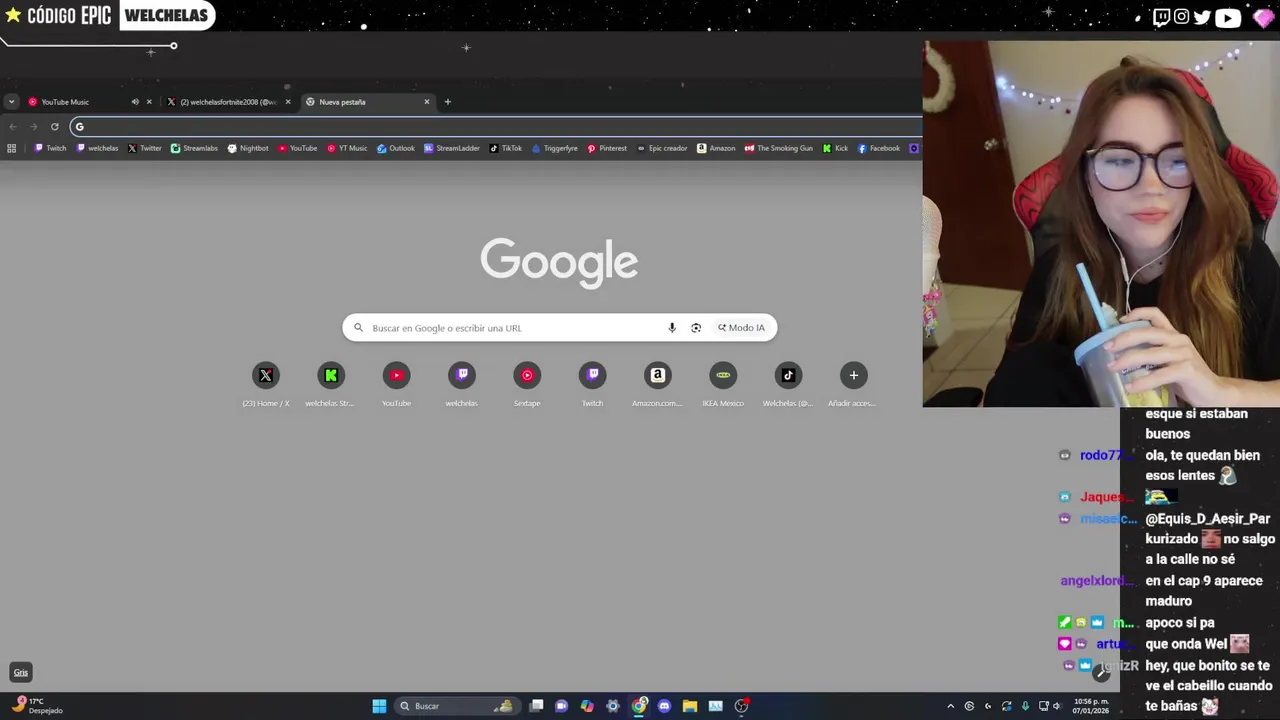
Task: Open the apps grid in bookmarks bar
Action: pyautogui.click(x=11, y=148)
